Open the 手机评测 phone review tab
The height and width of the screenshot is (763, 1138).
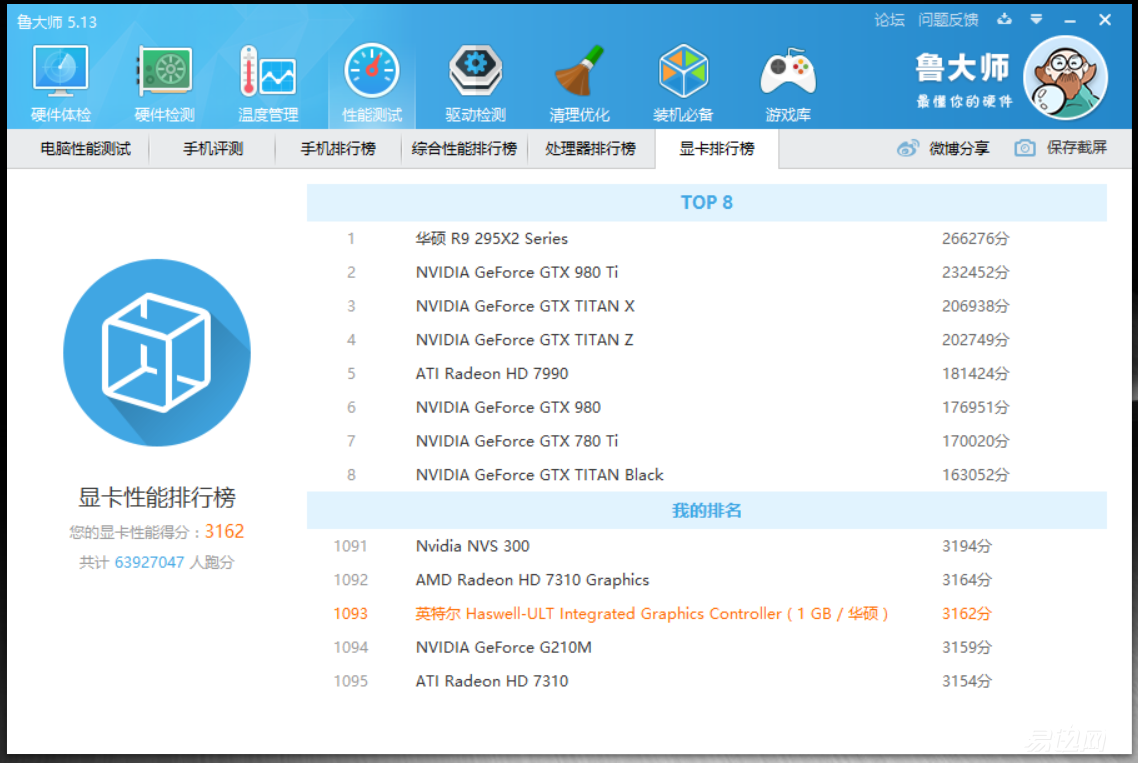(212, 148)
